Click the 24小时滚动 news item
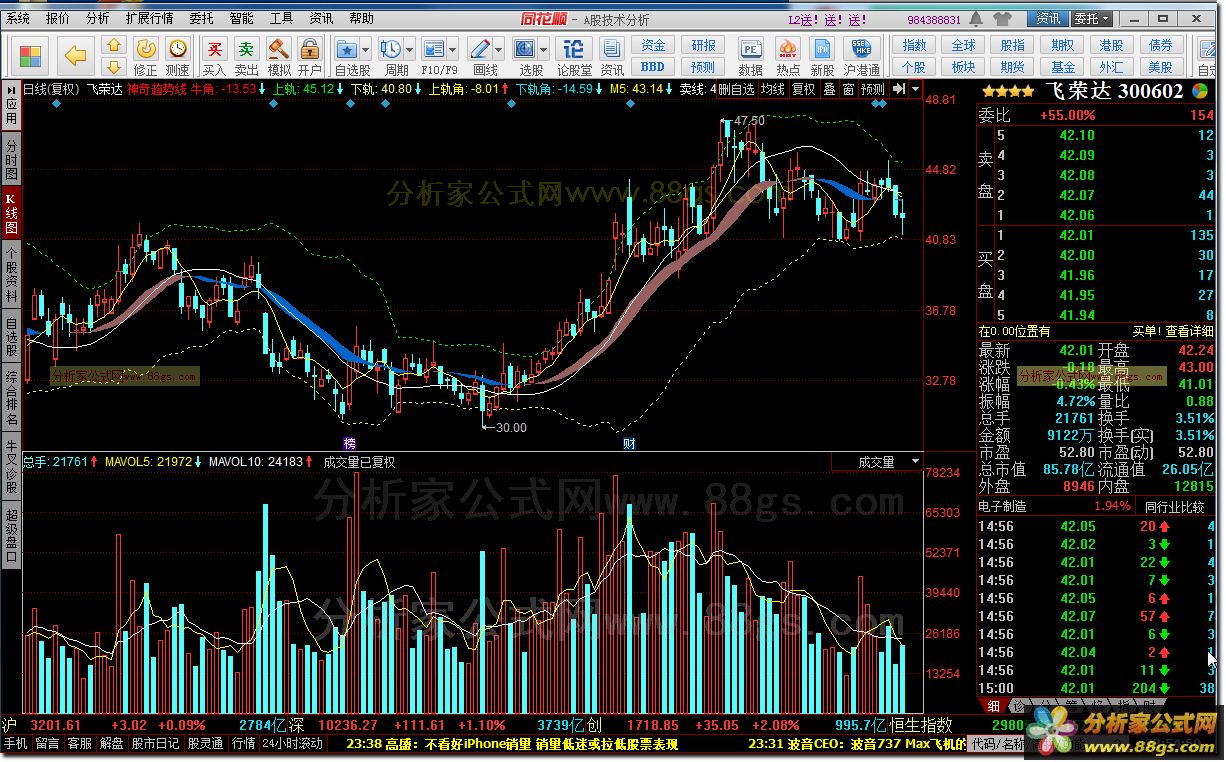Image resolution: width=1226 pixels, height=762 pixels. (x=293, y=744)
